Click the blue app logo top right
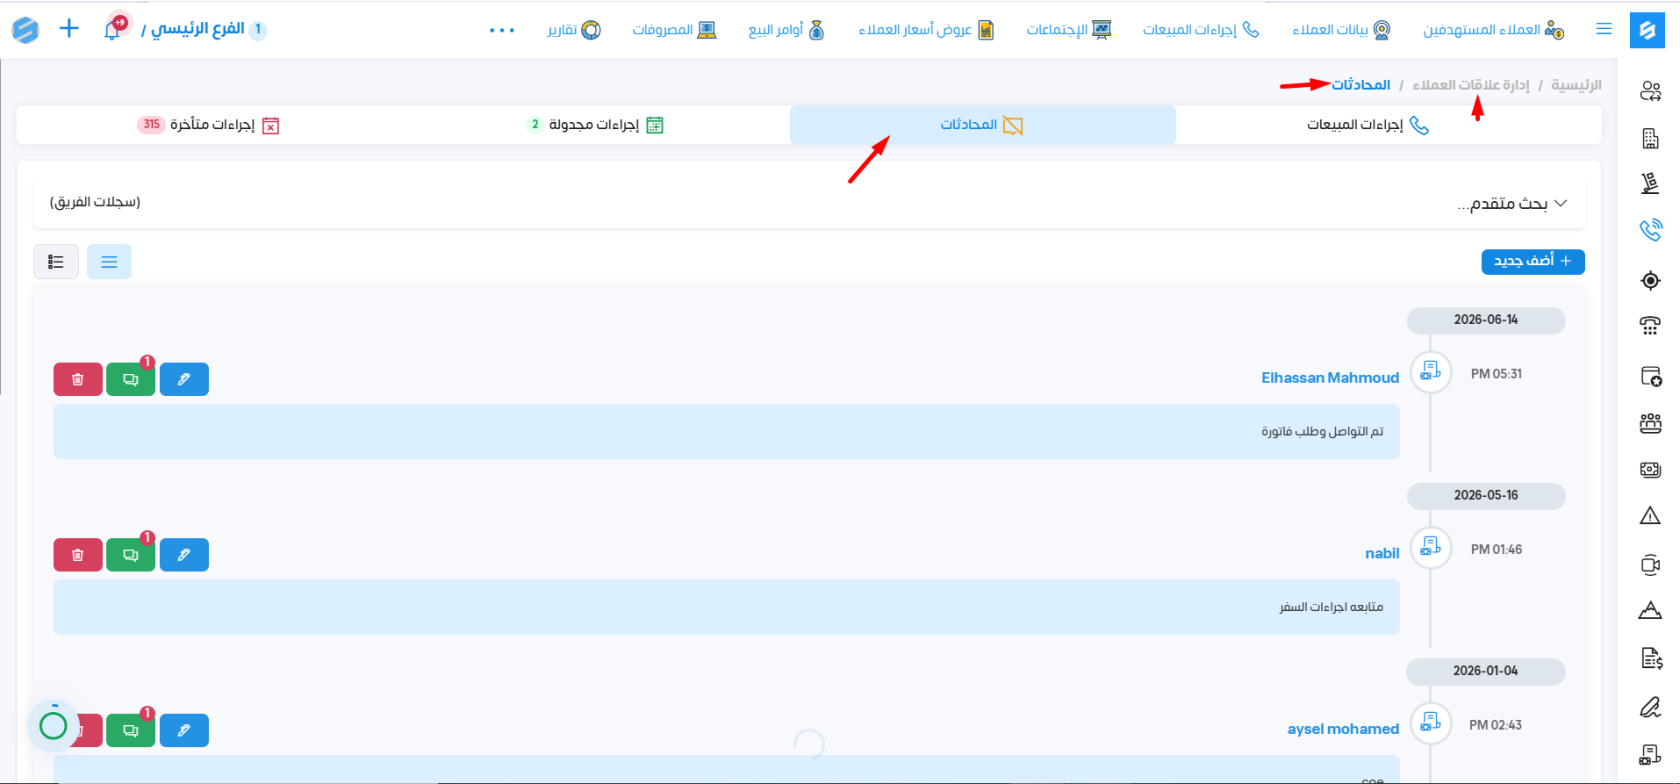Viewport: 1680px width, 784px height. pos(1647,30)
